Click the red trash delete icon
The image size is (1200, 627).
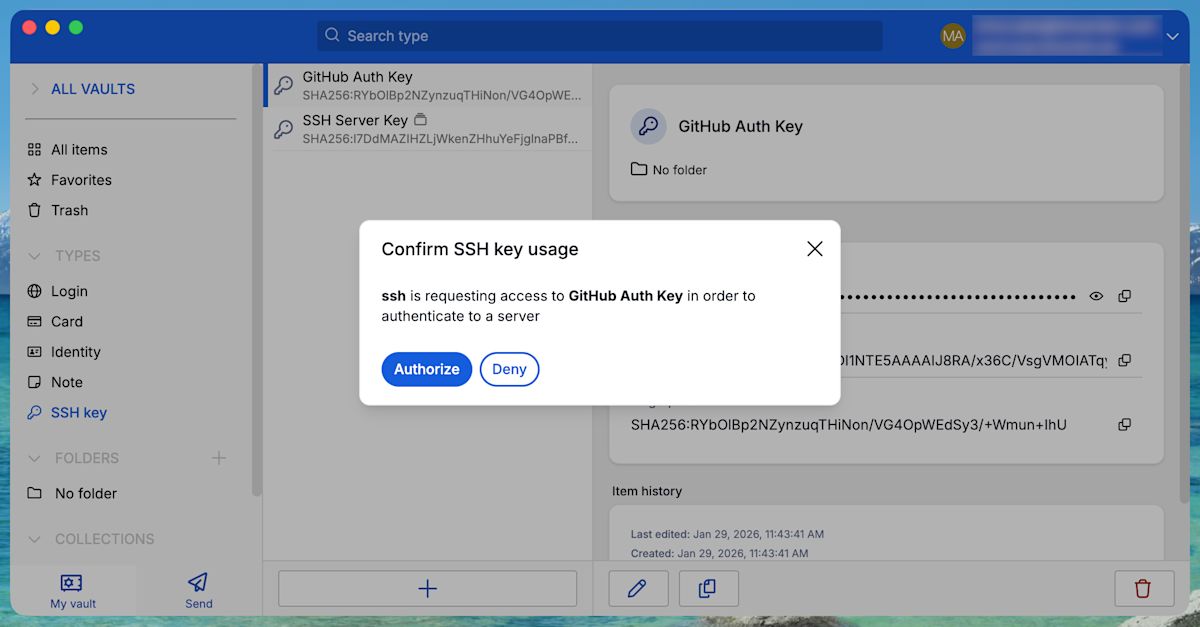1144,589
